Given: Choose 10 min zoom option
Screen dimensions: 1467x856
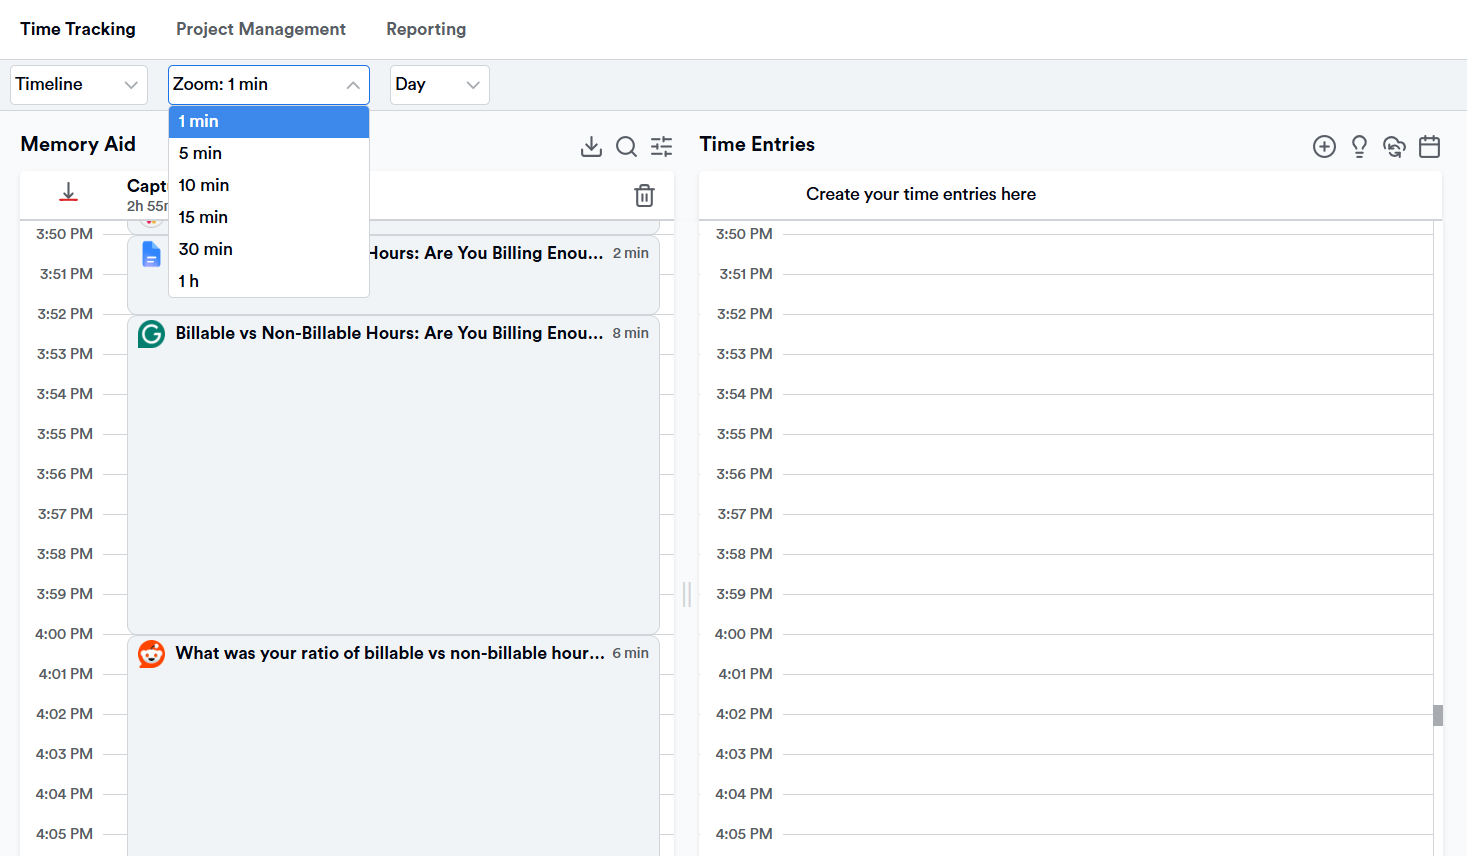Looking at the screenshot, I should click(269, 185).
